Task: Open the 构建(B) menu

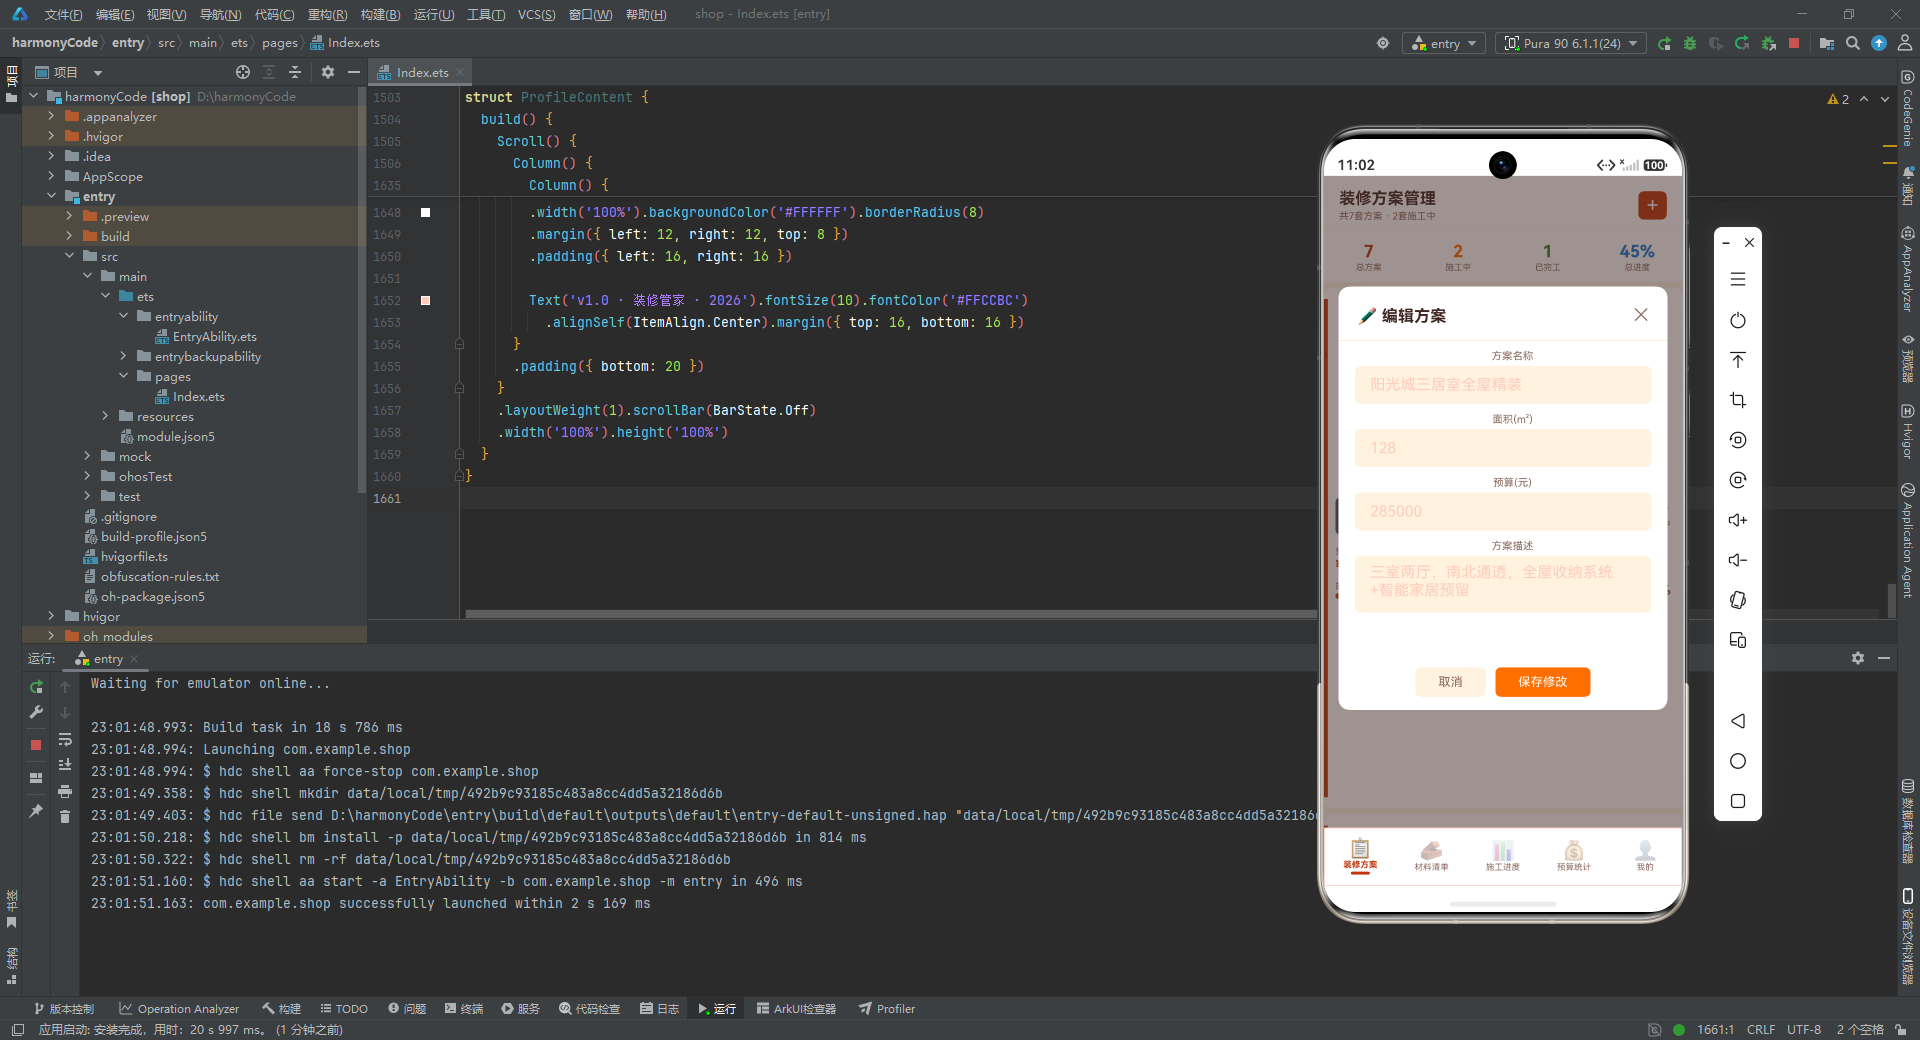Action: coord(380,14)
